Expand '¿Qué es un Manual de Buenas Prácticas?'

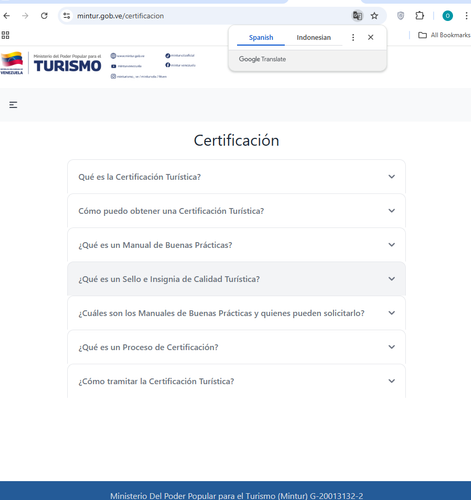[x=236, y=245]
